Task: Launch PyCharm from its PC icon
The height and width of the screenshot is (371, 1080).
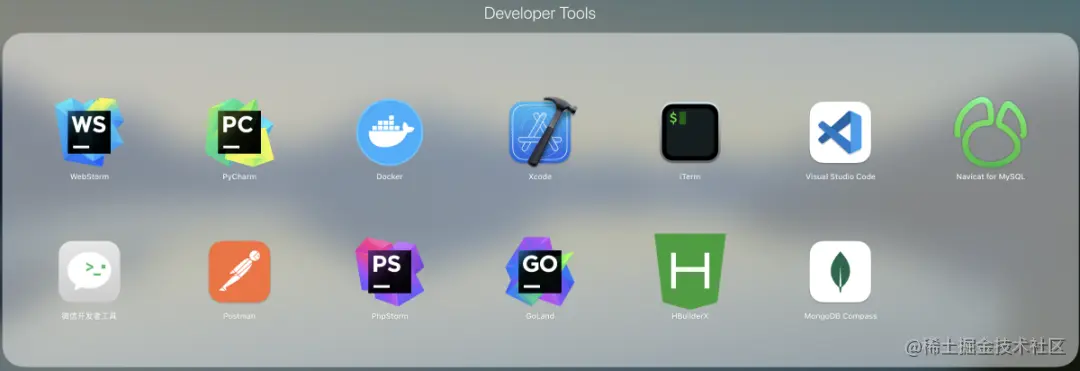Action: [x=240, y=131]
